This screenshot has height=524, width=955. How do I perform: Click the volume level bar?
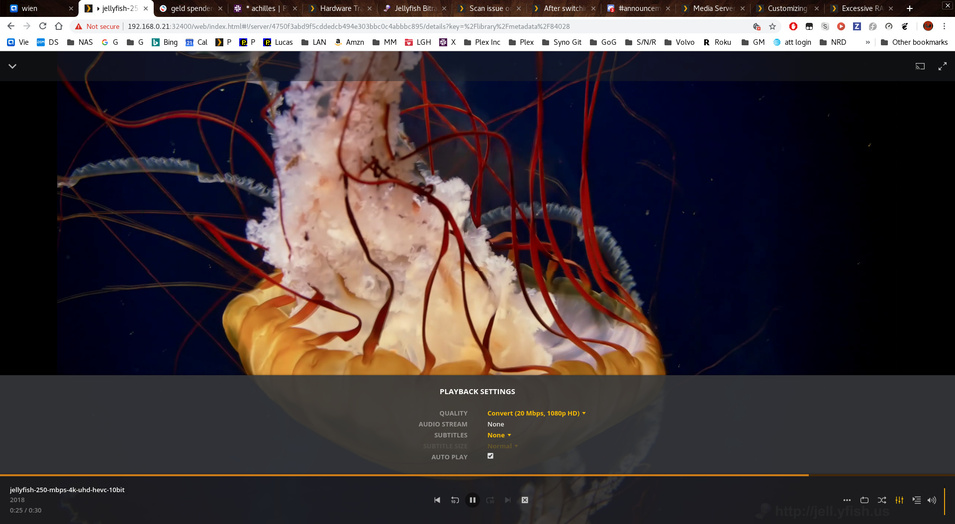(945, 500)
